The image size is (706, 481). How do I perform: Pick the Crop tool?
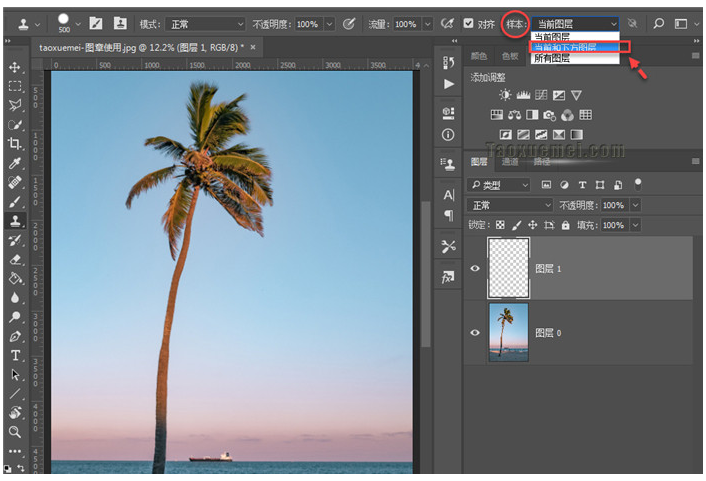[15, 144]
